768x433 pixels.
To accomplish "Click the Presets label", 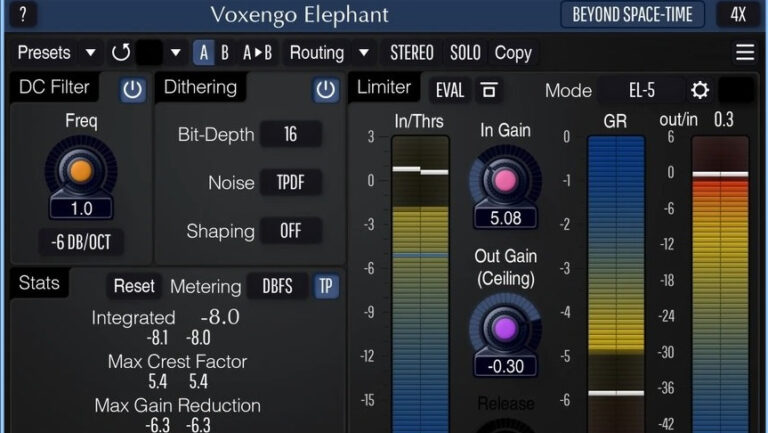I will tap(44, 52).
